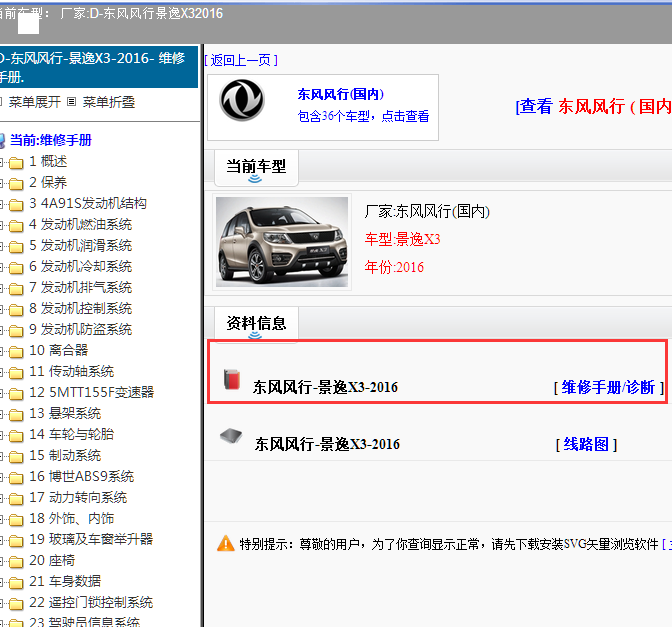Click the gray wiring diagram icon
The width and height of the screenshot is (672, 627).
[231, 436]
